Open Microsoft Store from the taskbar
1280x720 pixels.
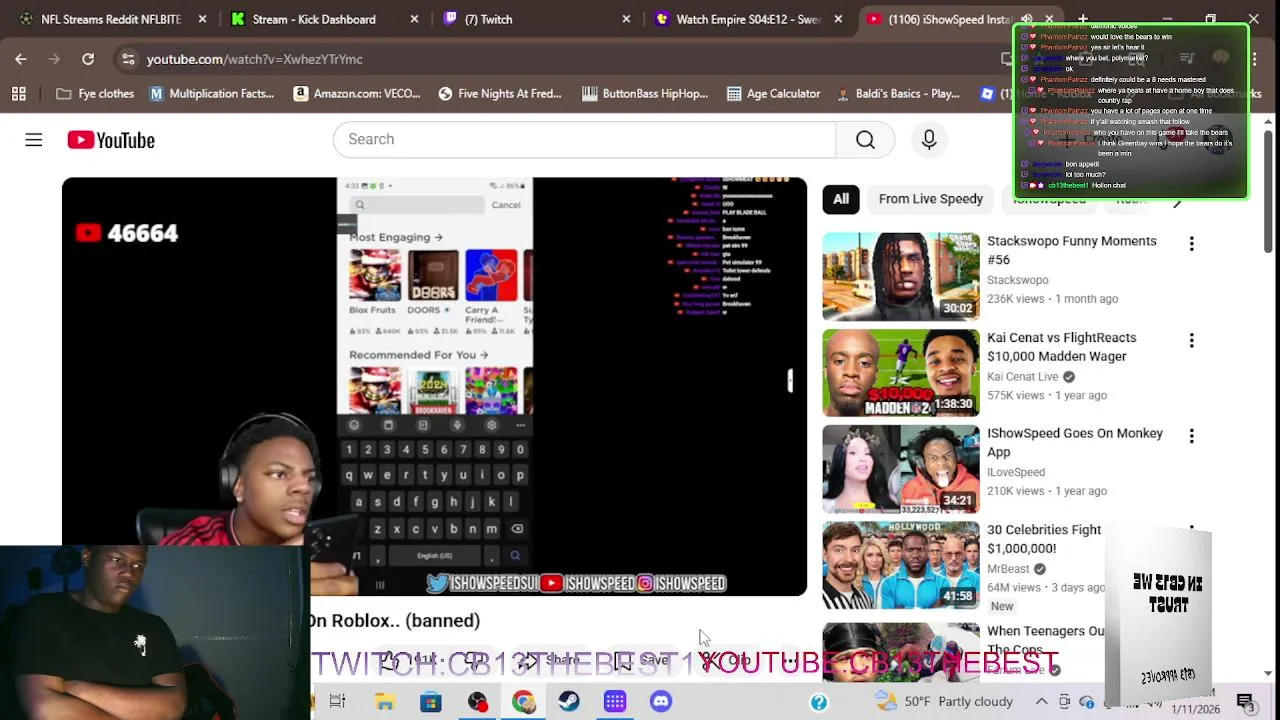pyautogui.click(x=430, y=702)
